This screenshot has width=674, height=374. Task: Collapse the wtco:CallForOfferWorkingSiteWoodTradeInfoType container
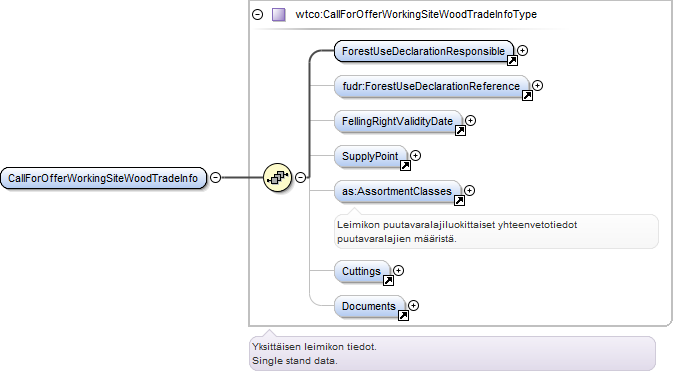click(257, 15)
